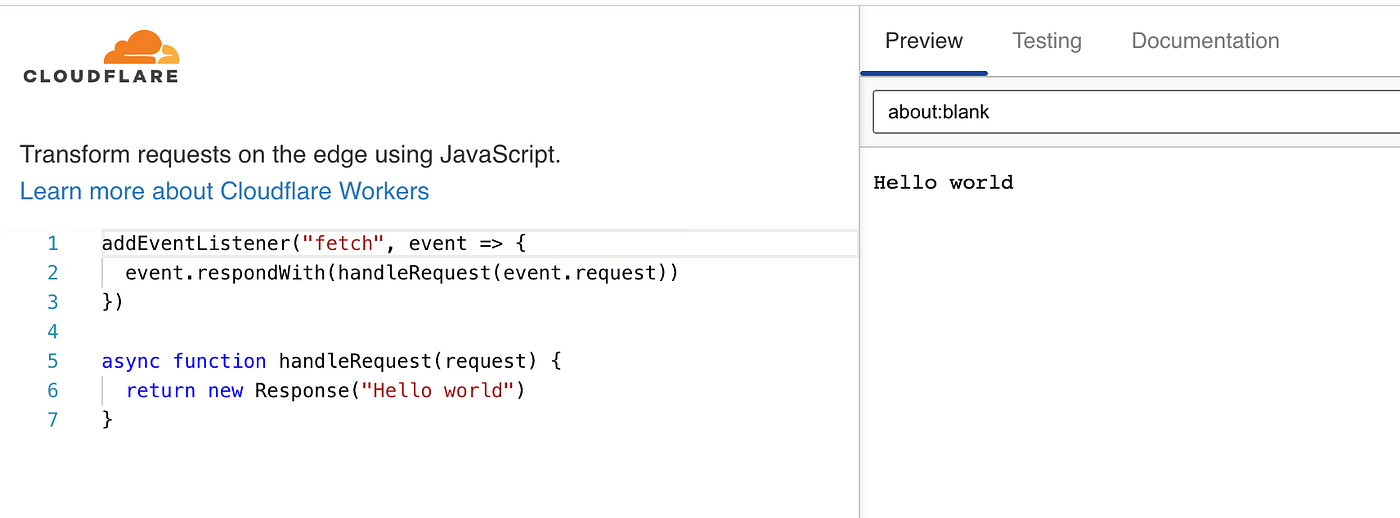Viewport: 1400px width, 518px height.
Task: Click handleRequest function name in declaration
Action: pos(360,361)
